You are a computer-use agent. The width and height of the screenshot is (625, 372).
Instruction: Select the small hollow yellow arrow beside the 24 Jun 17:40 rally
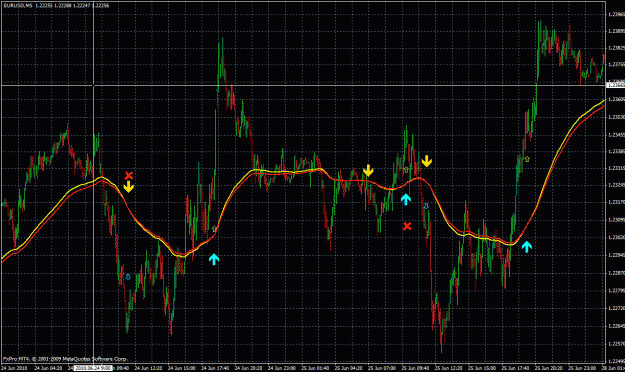point(214,229)
